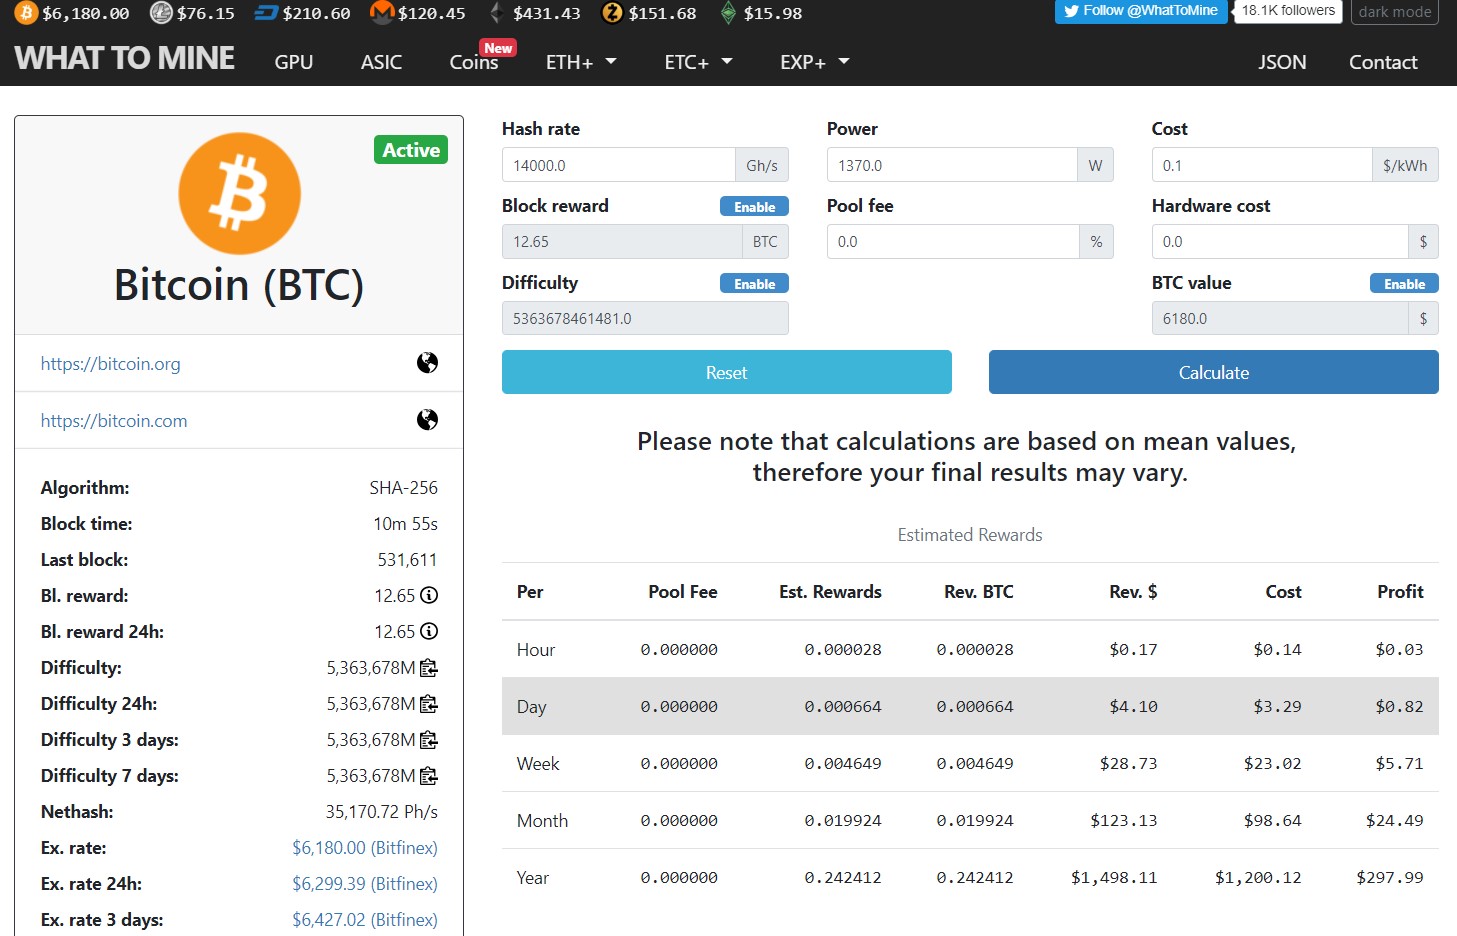Viewport: 1457px width, 936px height.
Task: Enable the Difficulty field
Action: (754, 283)
